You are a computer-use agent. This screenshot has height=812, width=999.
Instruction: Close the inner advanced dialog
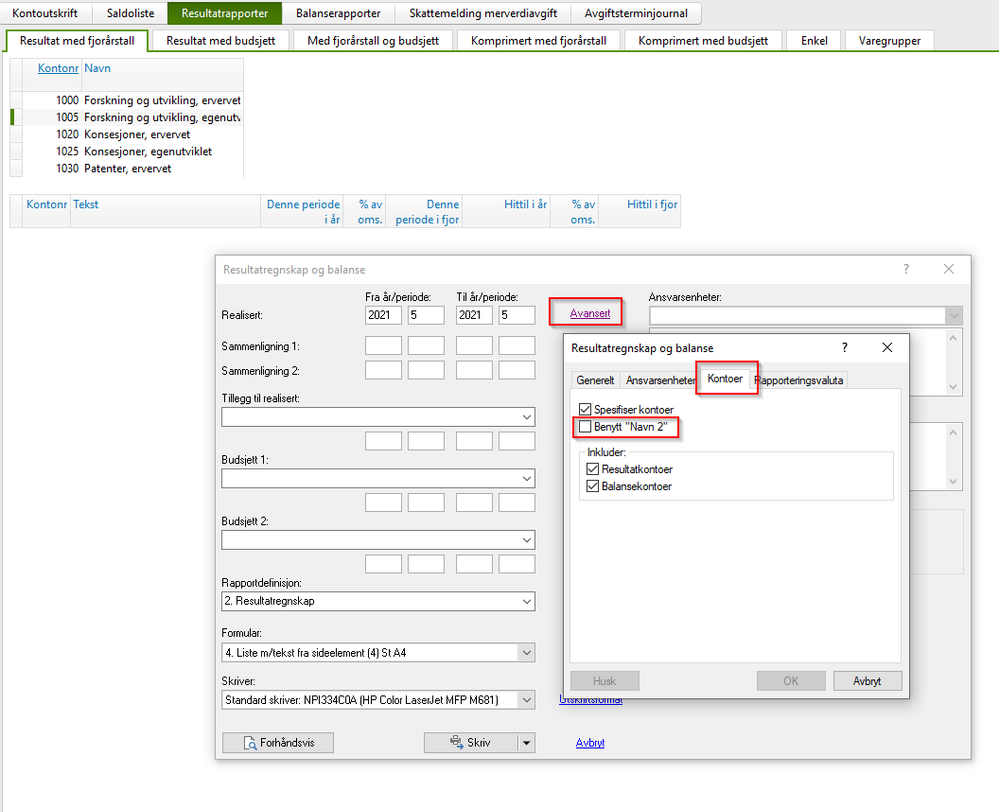[x=887, y=347]
